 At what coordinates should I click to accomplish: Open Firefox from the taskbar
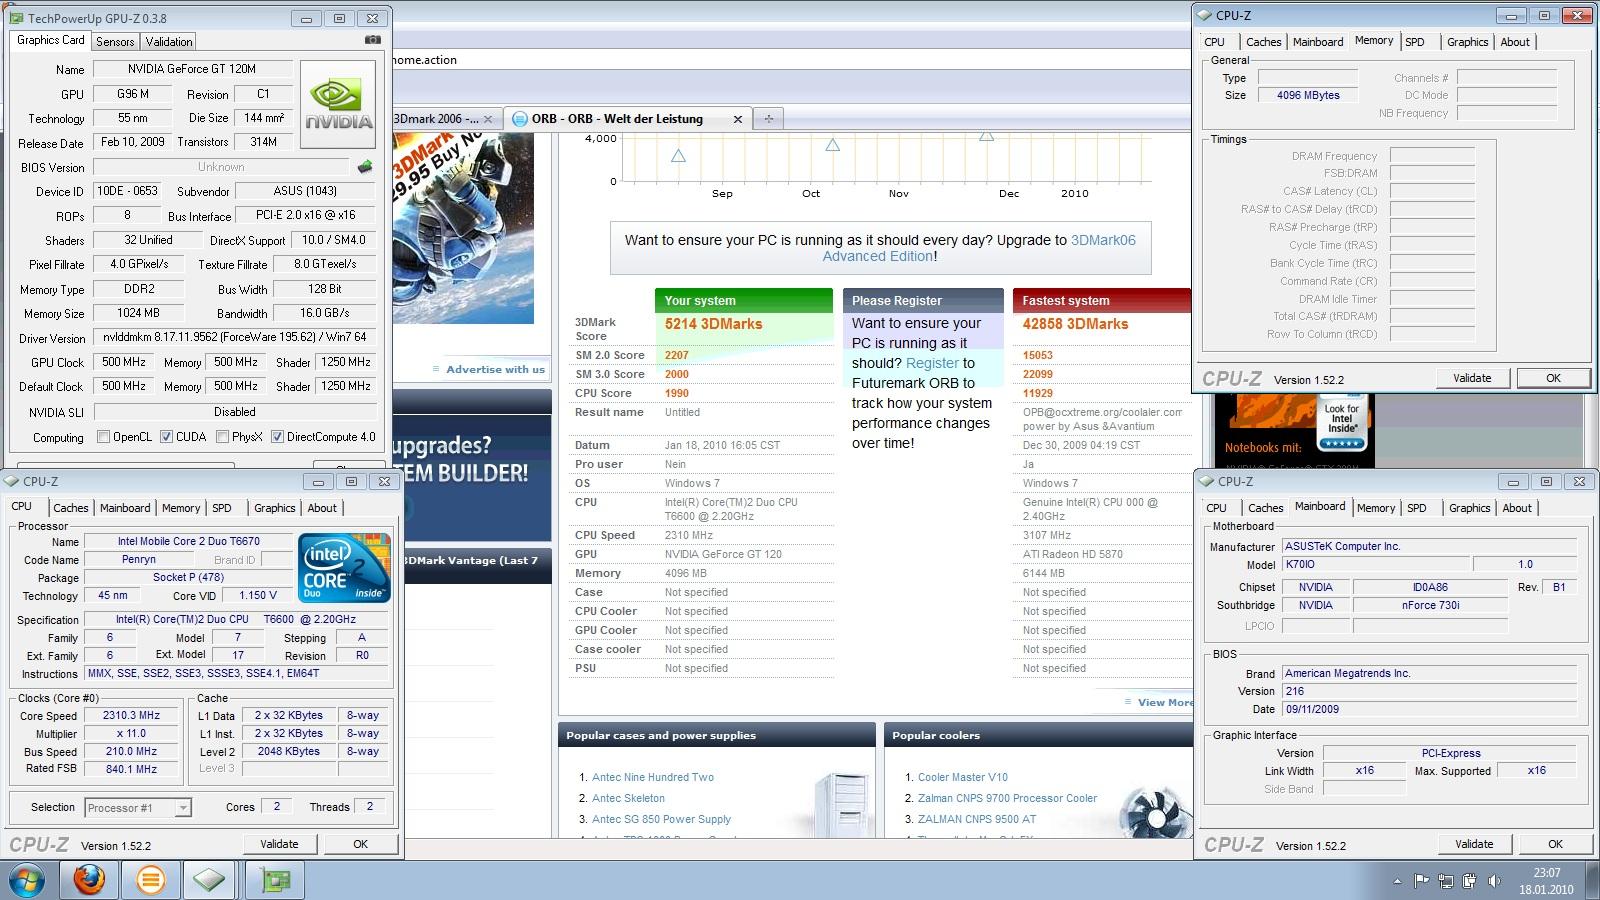[89, 880]
